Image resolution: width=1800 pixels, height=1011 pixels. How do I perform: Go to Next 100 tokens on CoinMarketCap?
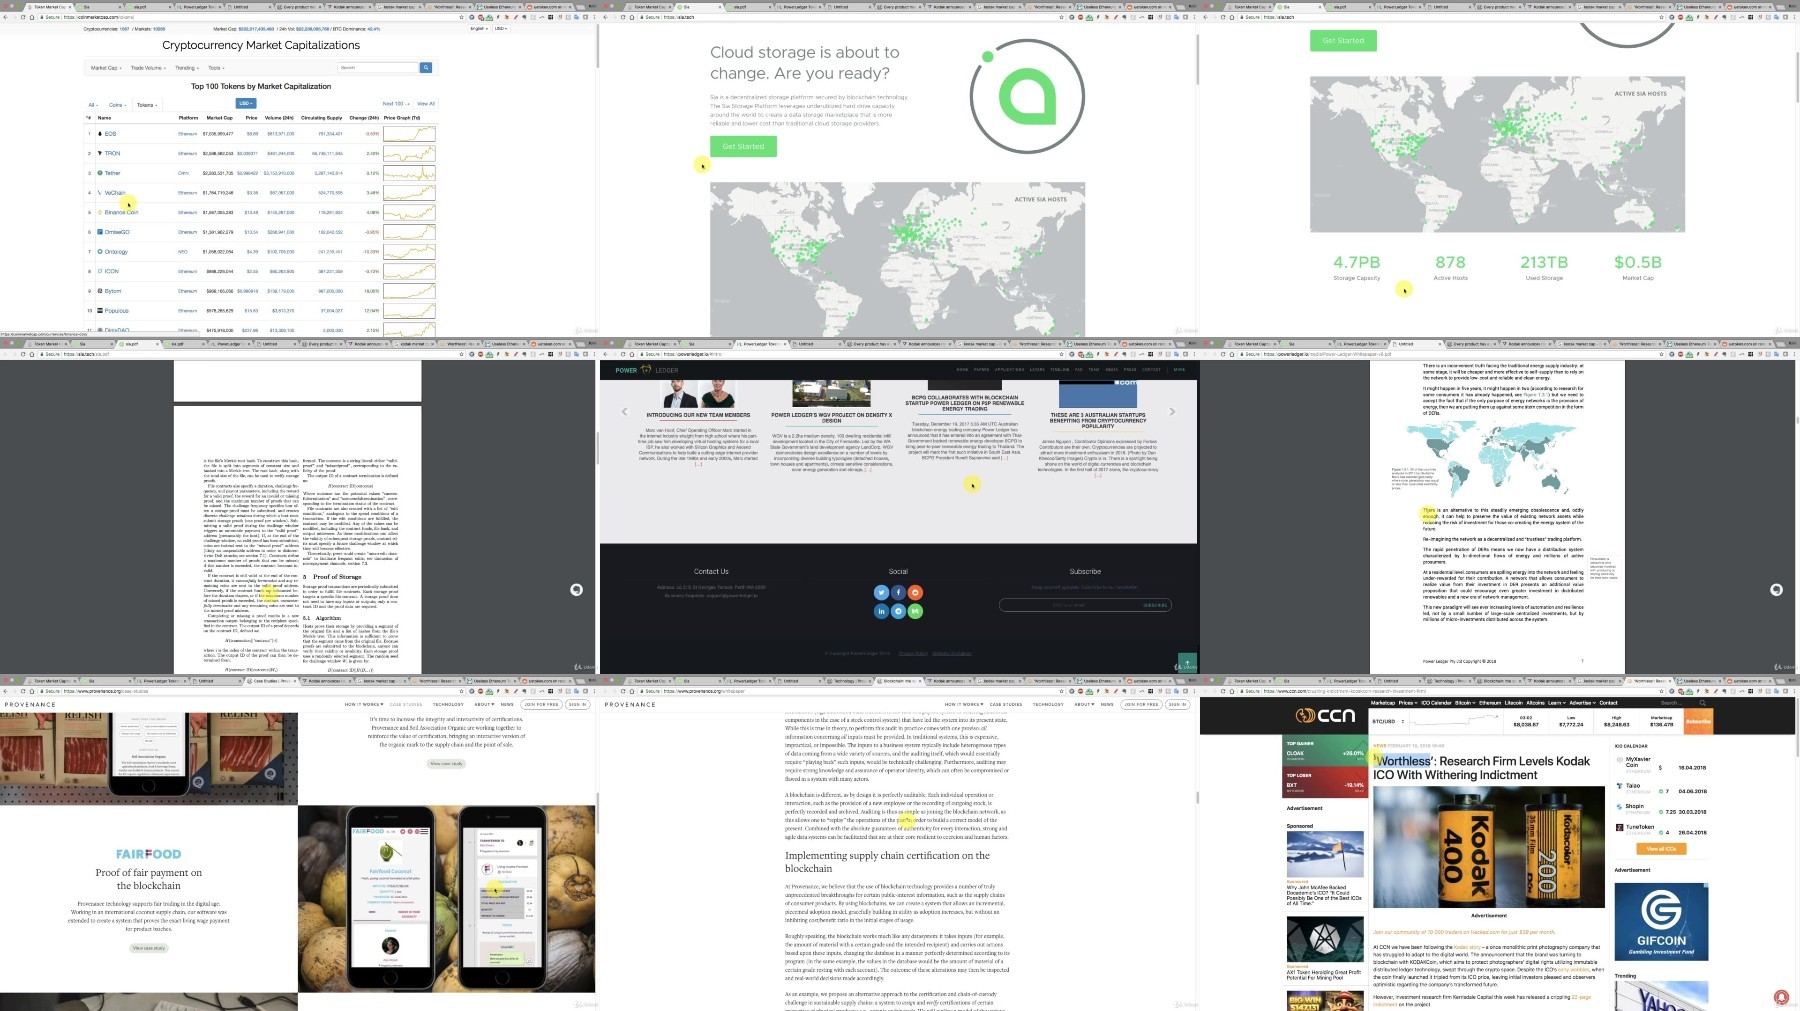click(394, 104)
